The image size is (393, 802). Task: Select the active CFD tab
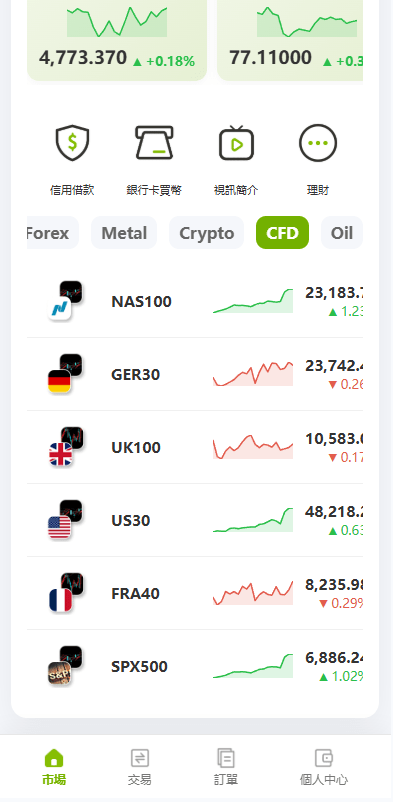282,233
